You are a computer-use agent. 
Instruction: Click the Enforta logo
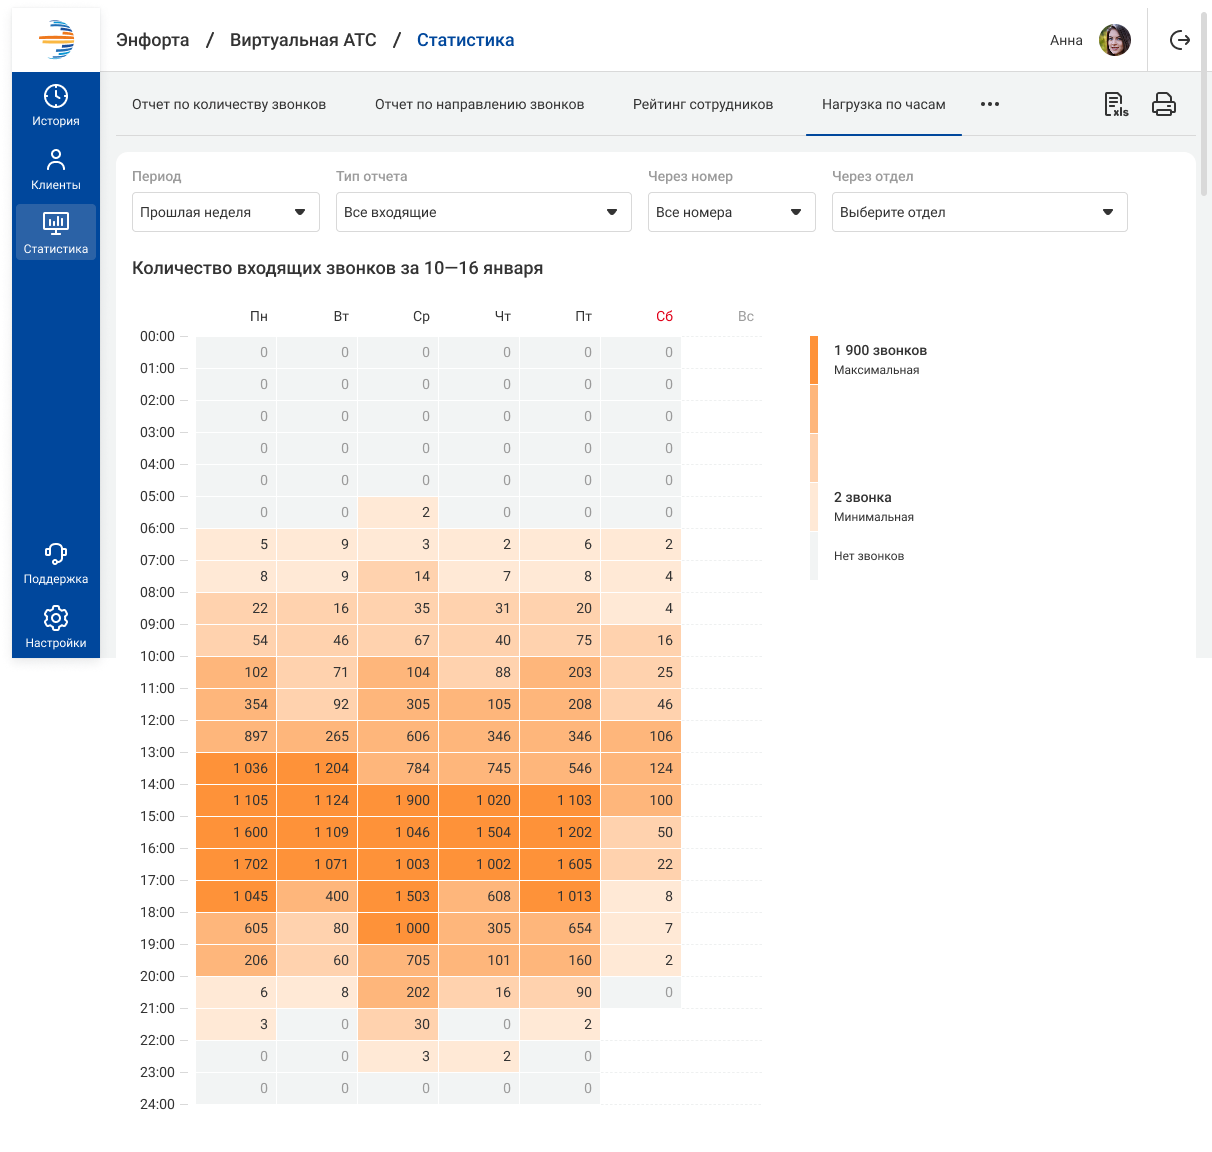[56, 40]
